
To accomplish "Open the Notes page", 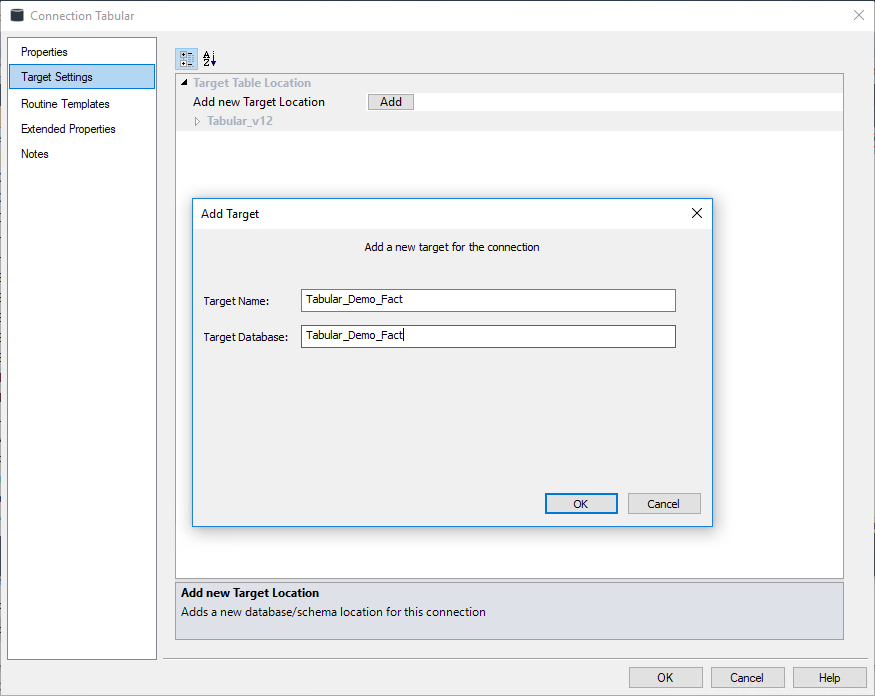I will click(x=35, y=154).
